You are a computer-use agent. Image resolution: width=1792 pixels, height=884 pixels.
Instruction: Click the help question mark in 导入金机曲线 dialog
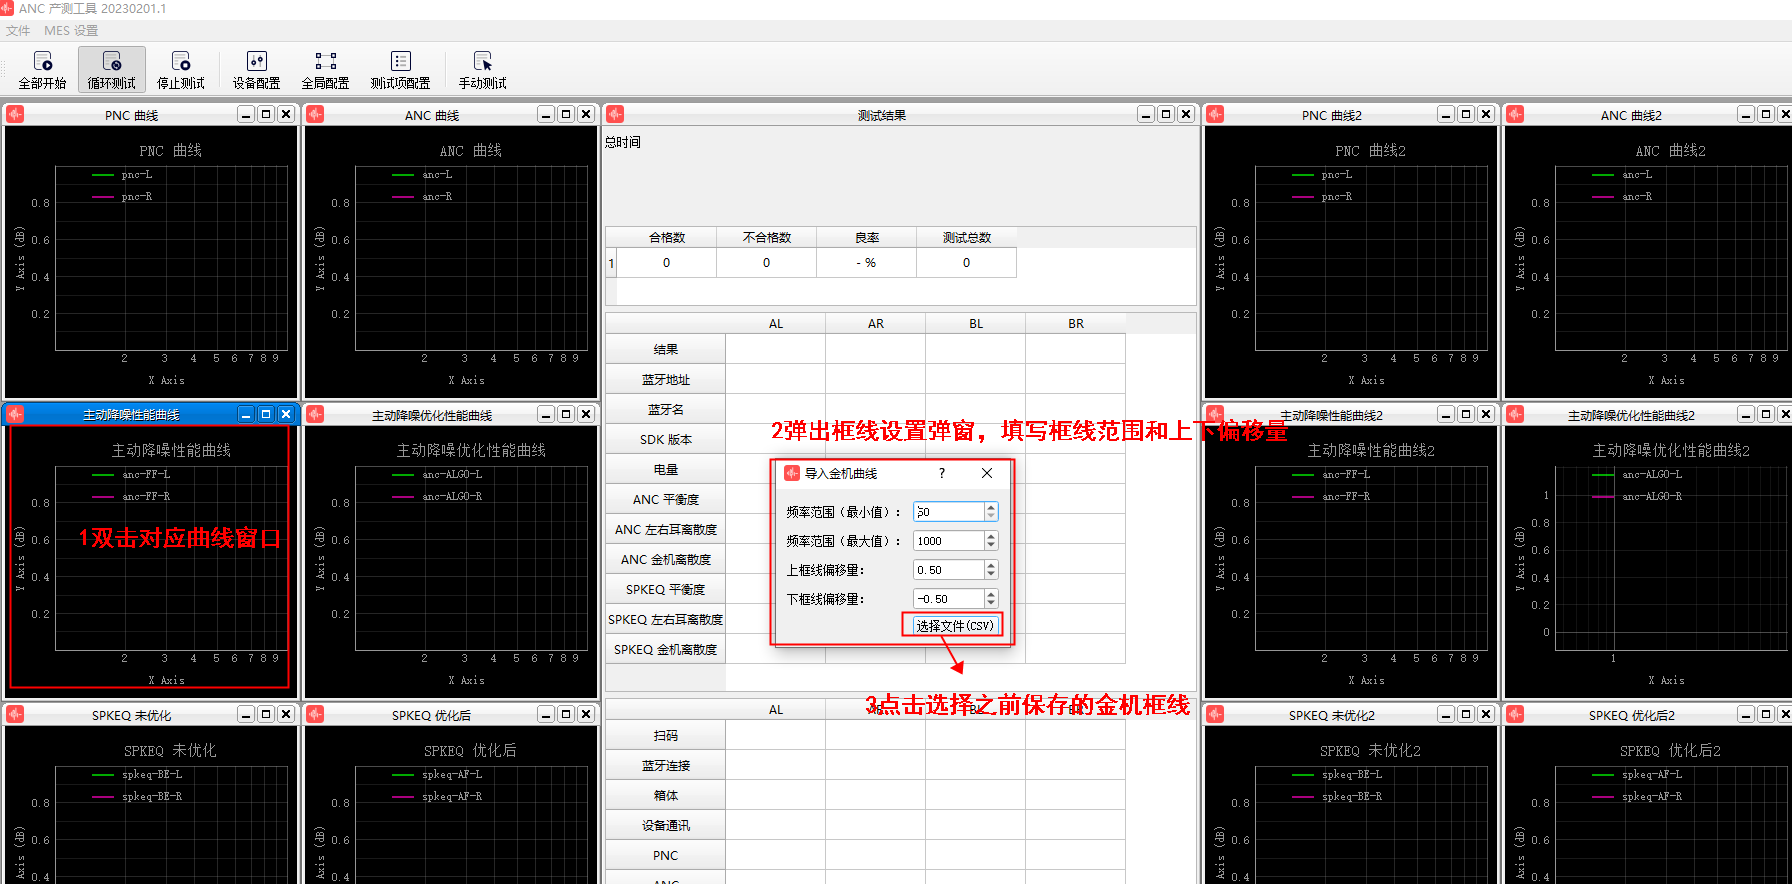tap(942, 473)
